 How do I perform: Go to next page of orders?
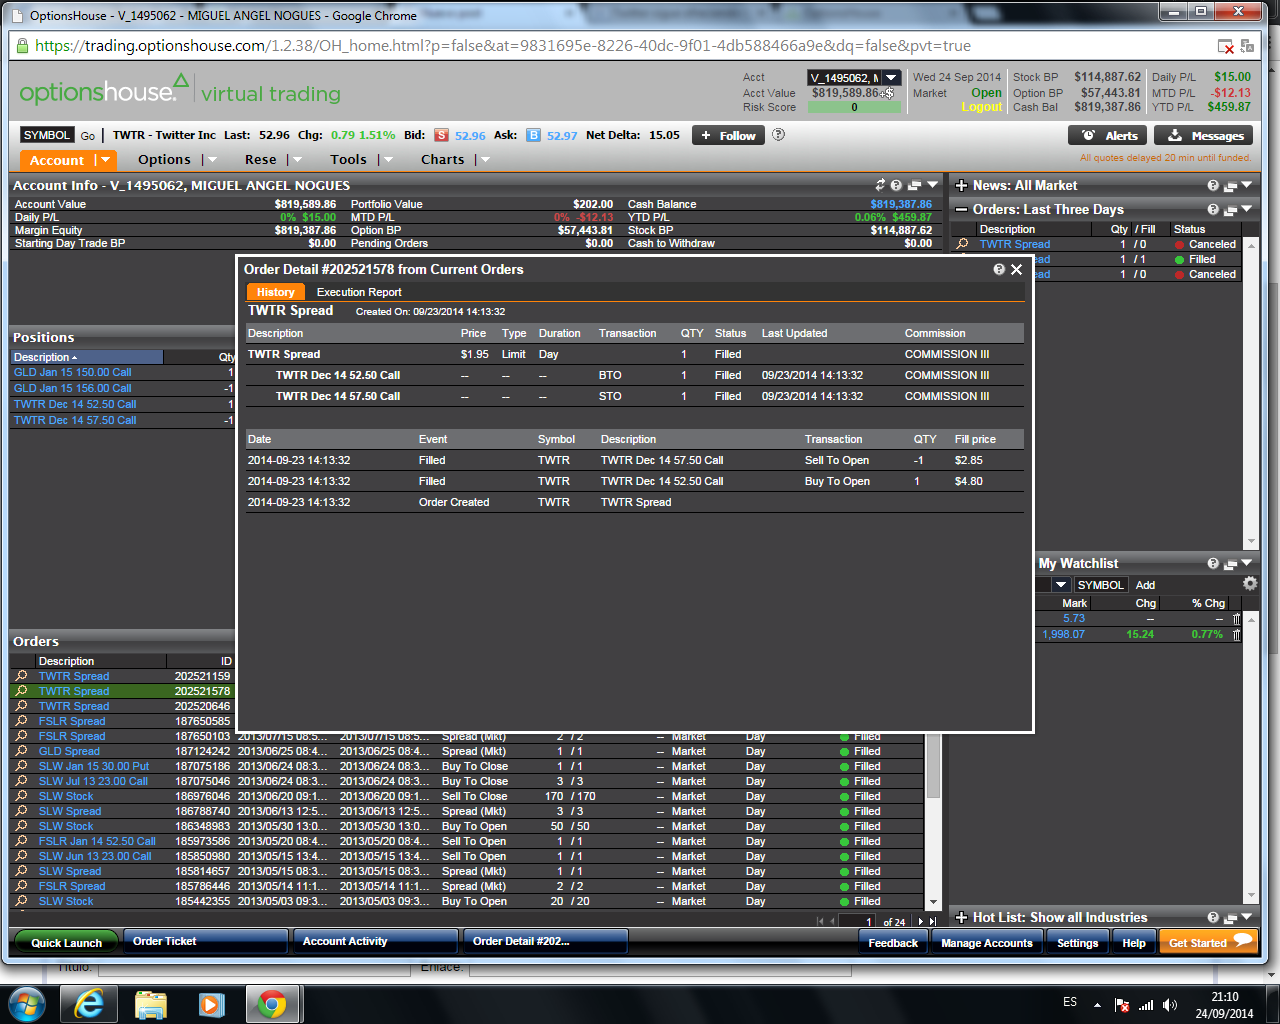[x=920, y=922]
